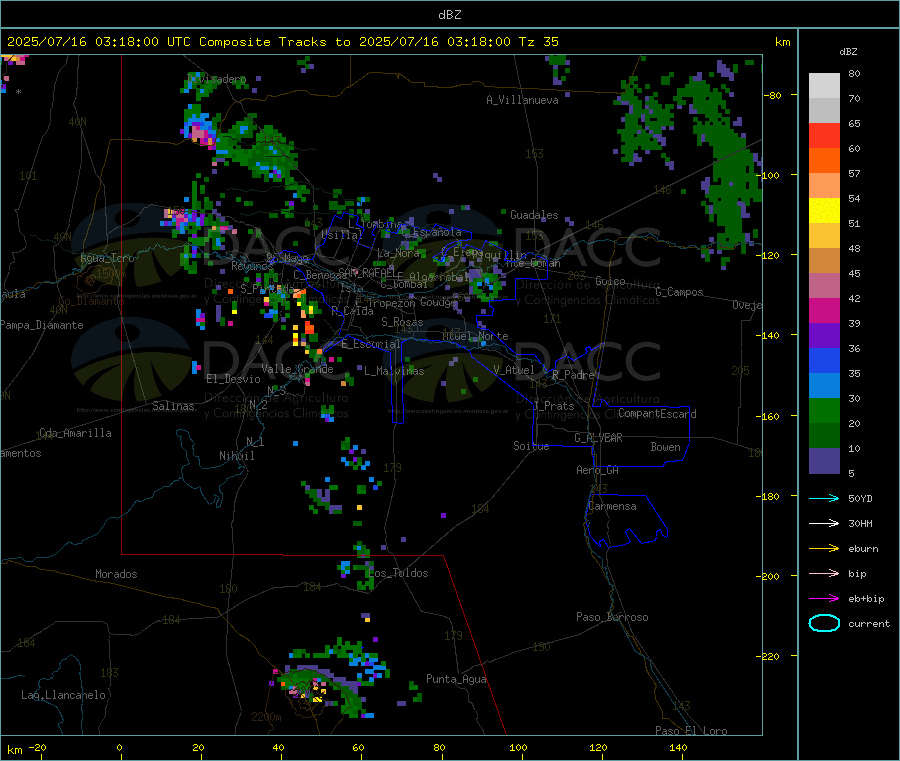Click the Paso_Barroso map label

click(x=612, y=617)
